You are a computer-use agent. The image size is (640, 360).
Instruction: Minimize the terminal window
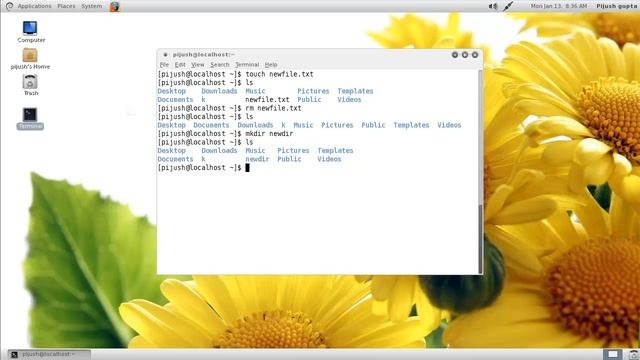455,55
